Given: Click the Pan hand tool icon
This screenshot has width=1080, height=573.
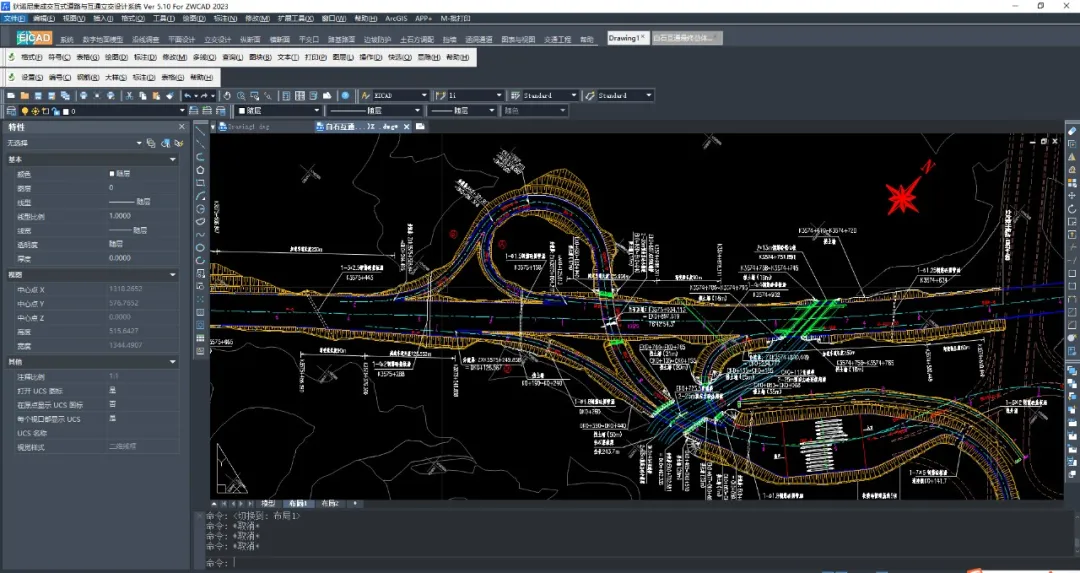Looking at the screenshot, I should [x=227, y=96].
